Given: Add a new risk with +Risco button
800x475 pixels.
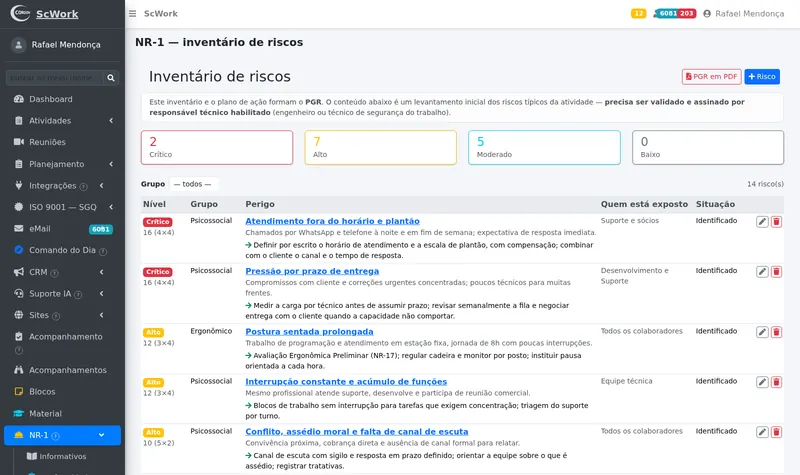Looking at the screenshot, I should 762,77.
